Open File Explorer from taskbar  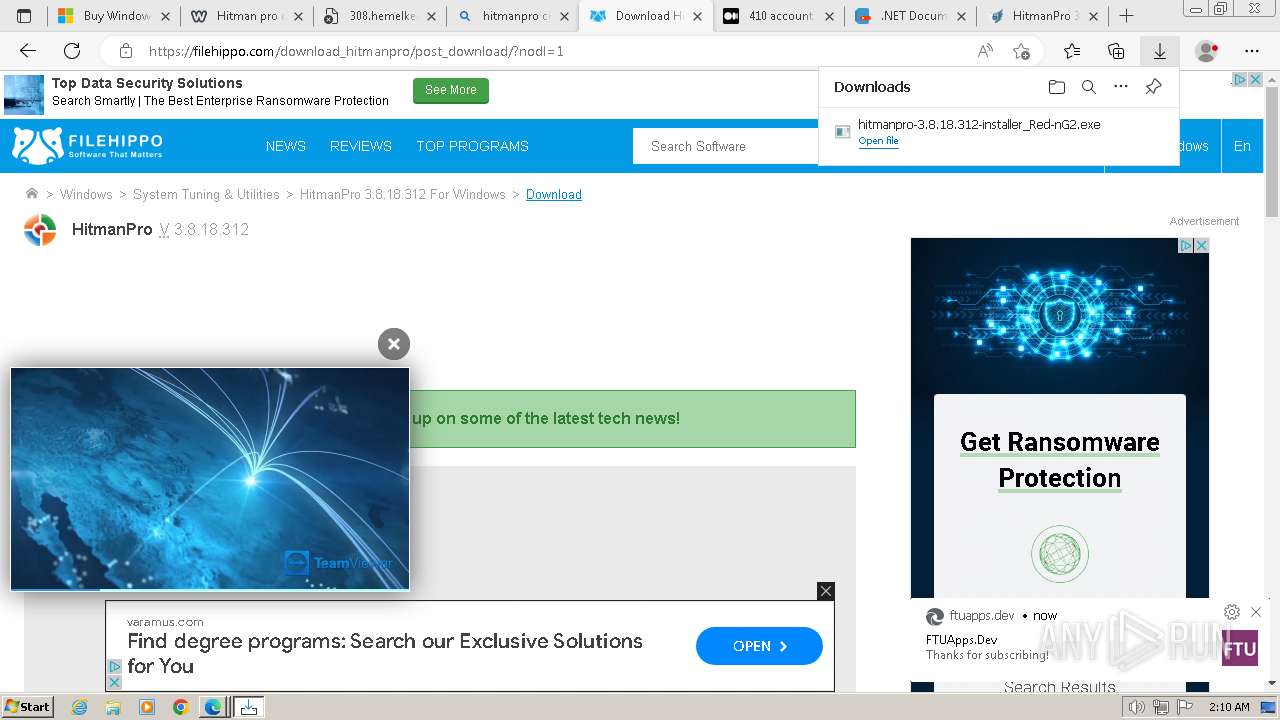click(x=113, y=707)
